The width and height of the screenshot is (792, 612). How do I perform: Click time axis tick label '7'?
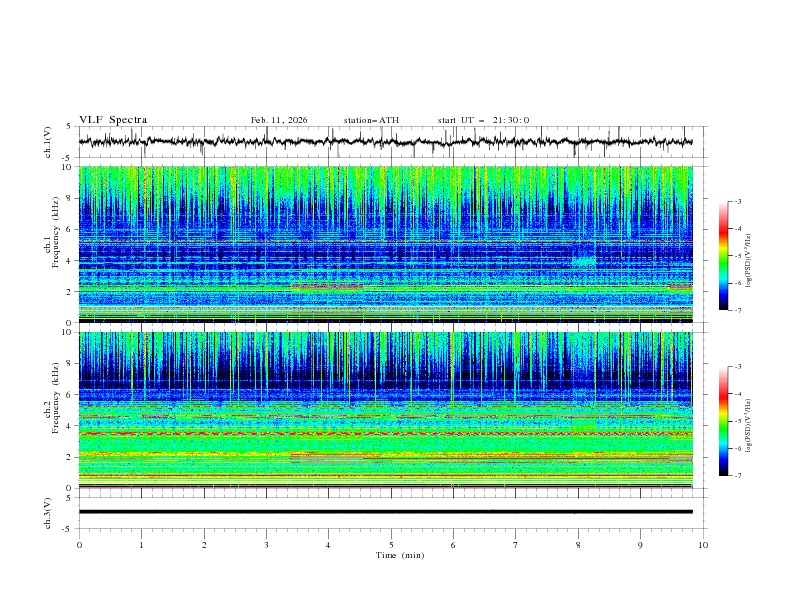(516, 545)
